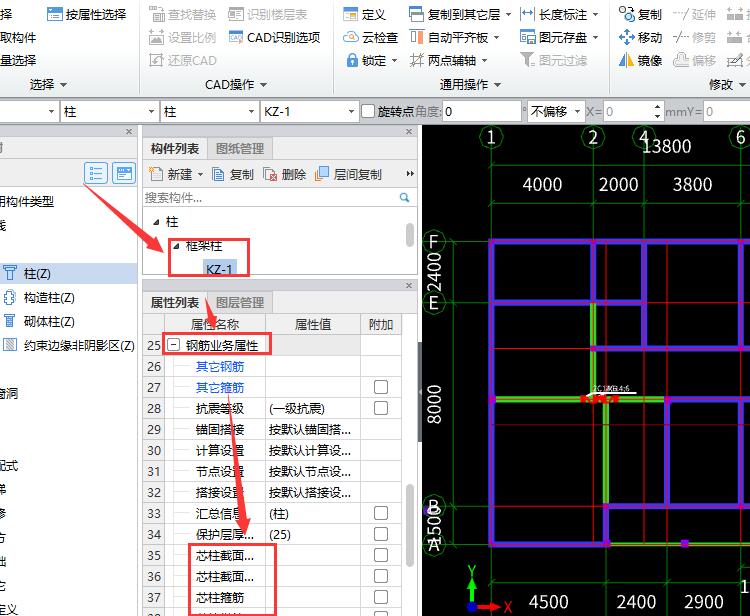Collapse the 钢筋业务属性 group

175,345
